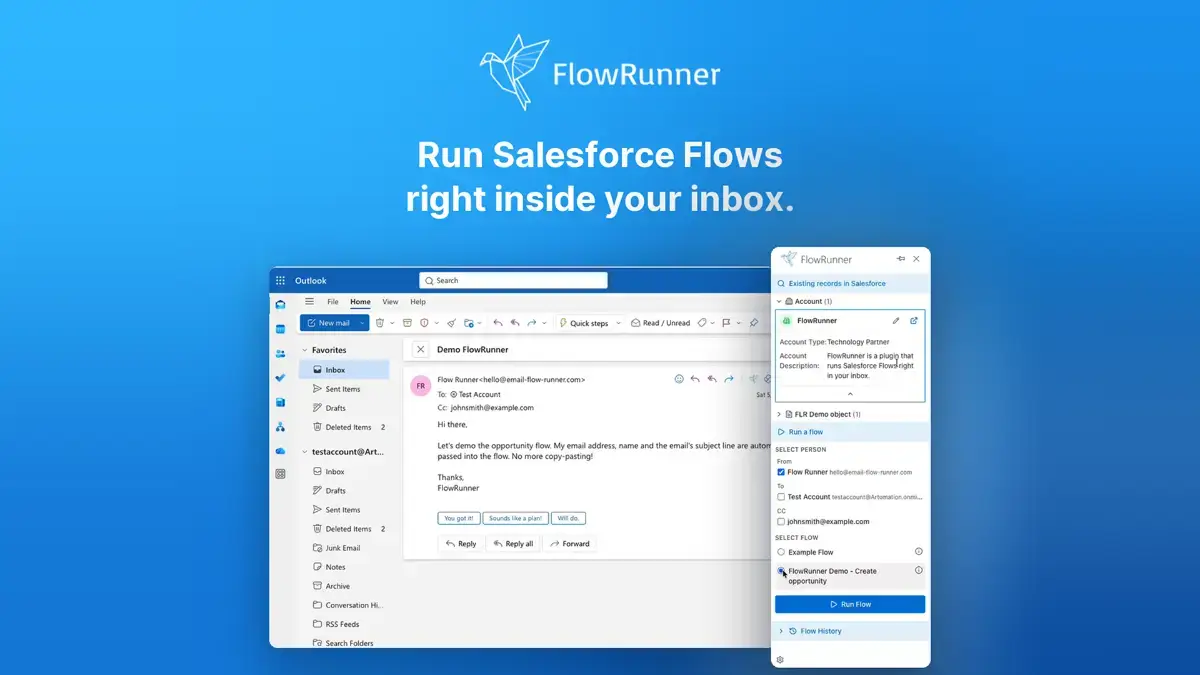Show info for Example Flow
This screenshot has height=675, width=1200.
[919, 552]
